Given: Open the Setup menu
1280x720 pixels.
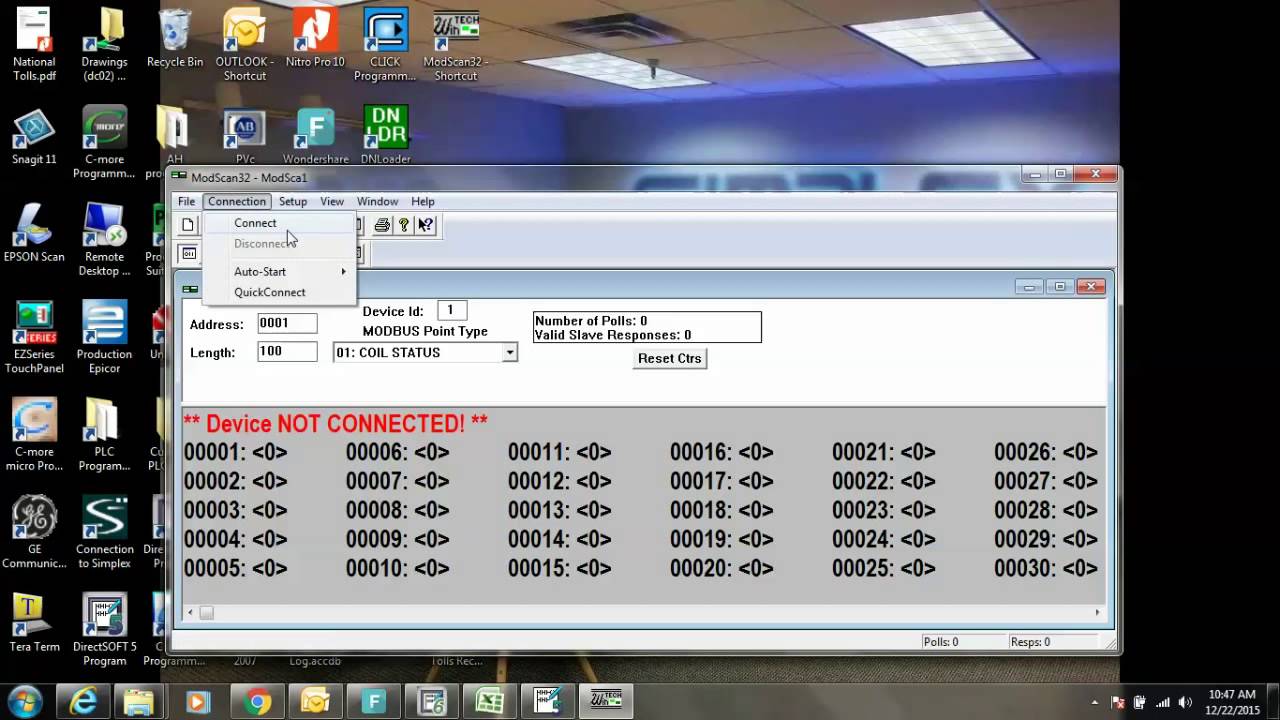Looking at the screenshot, I should [x=293, y=202].
